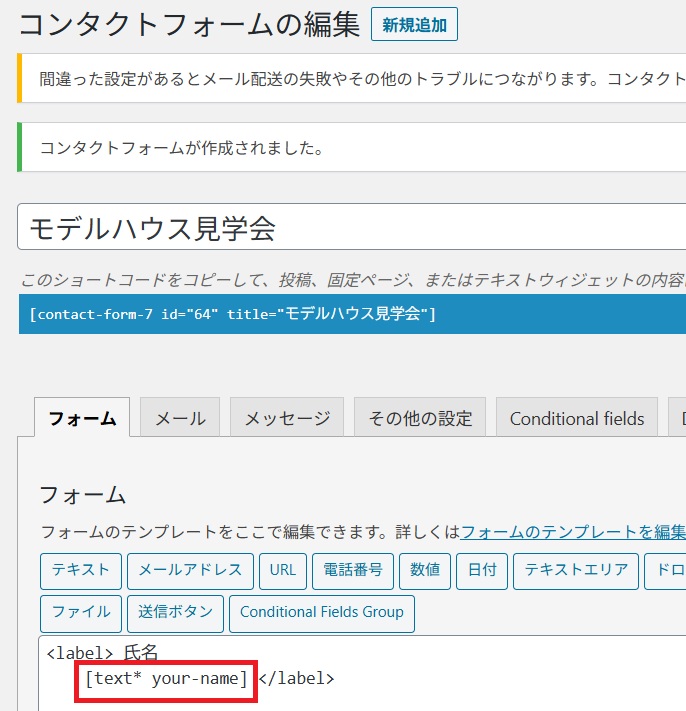This screenshot has height=711, width=686.
Task: Click the 新規追加 button
Action: (414, 24)
